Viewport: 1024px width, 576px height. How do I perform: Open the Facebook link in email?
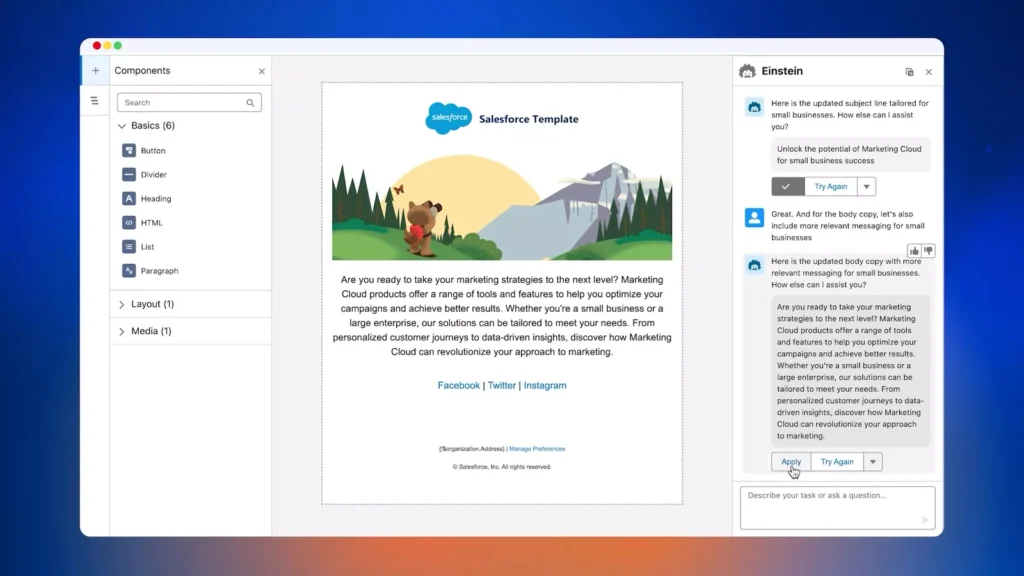(x=458, y=386)
